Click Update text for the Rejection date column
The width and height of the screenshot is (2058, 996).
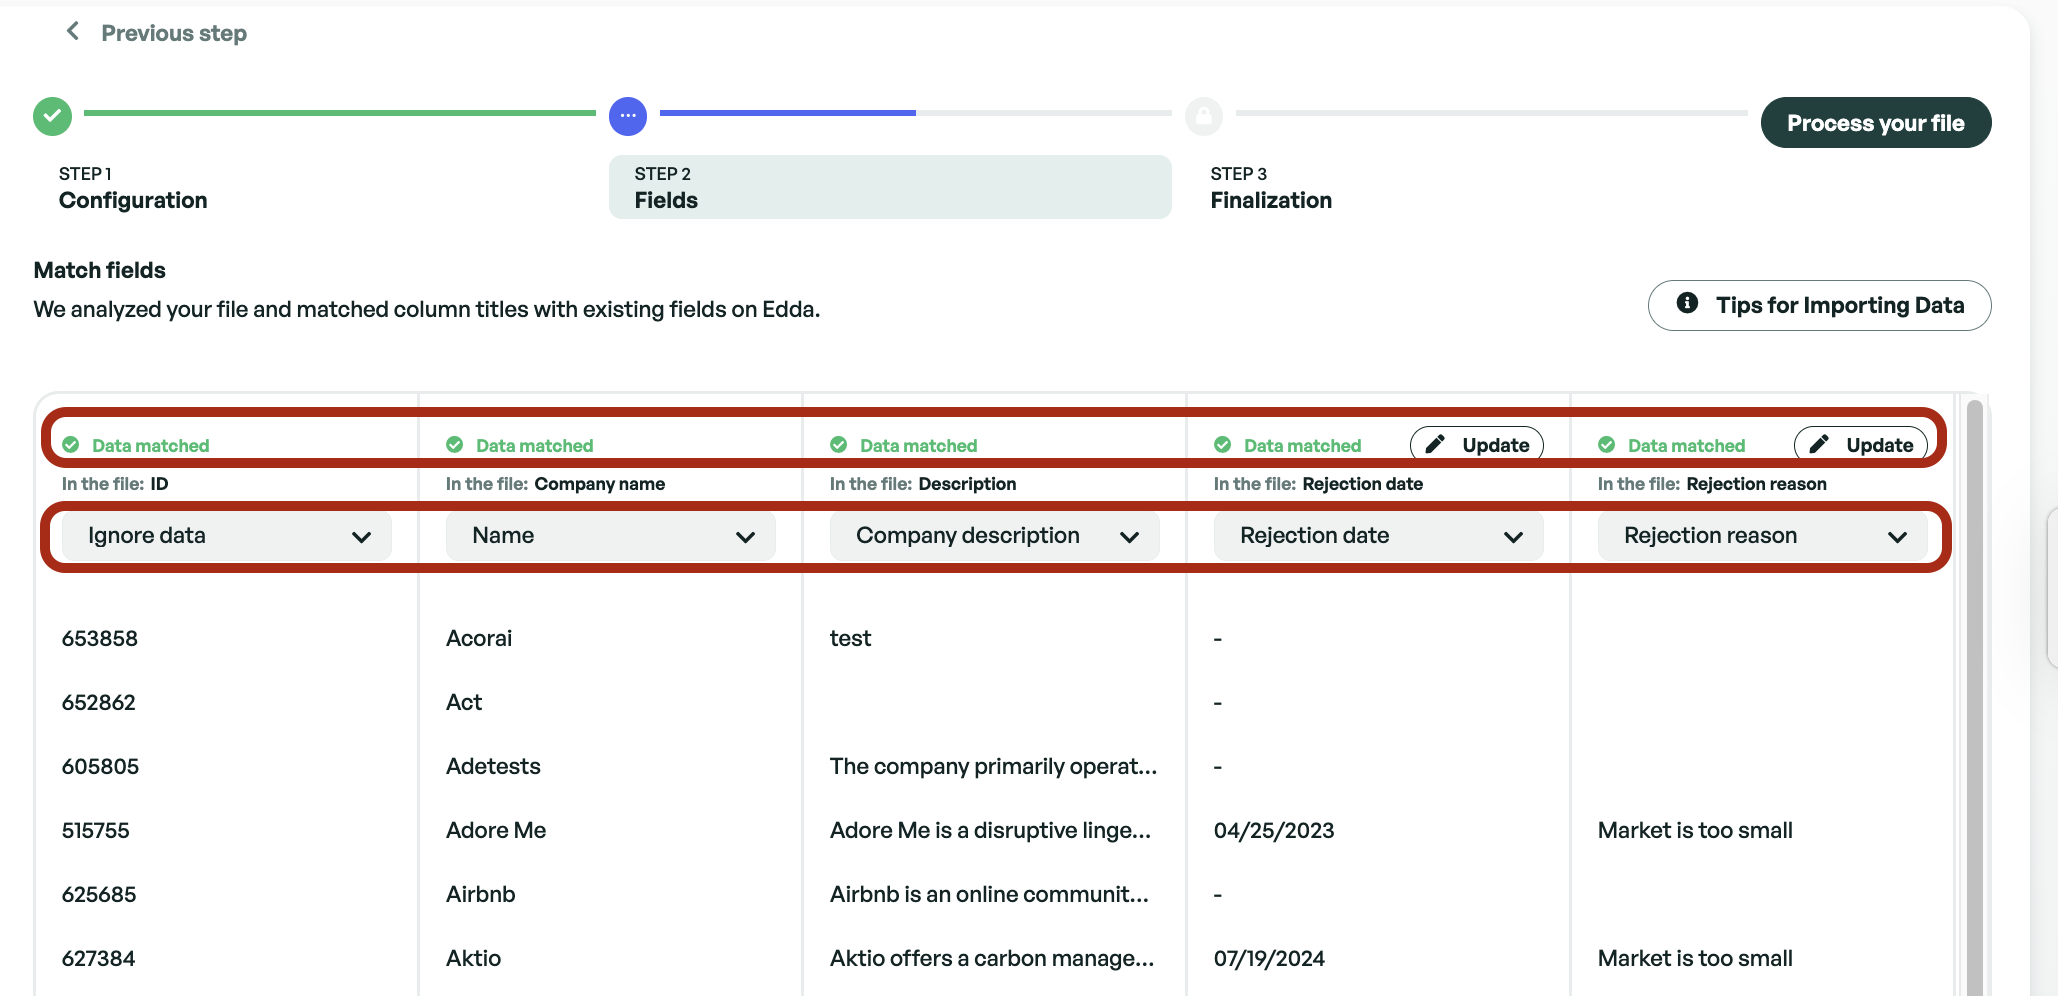[x=1496, y=445]
